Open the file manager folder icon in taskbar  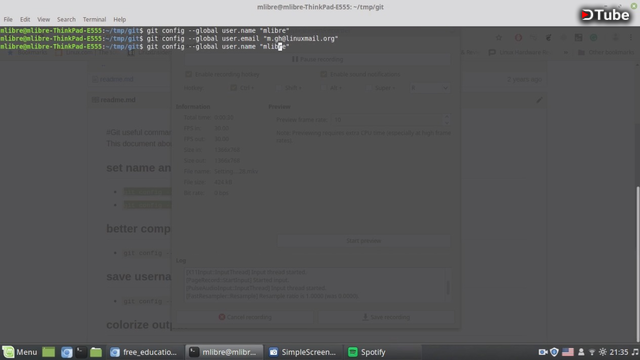click(x=96, y=352)
